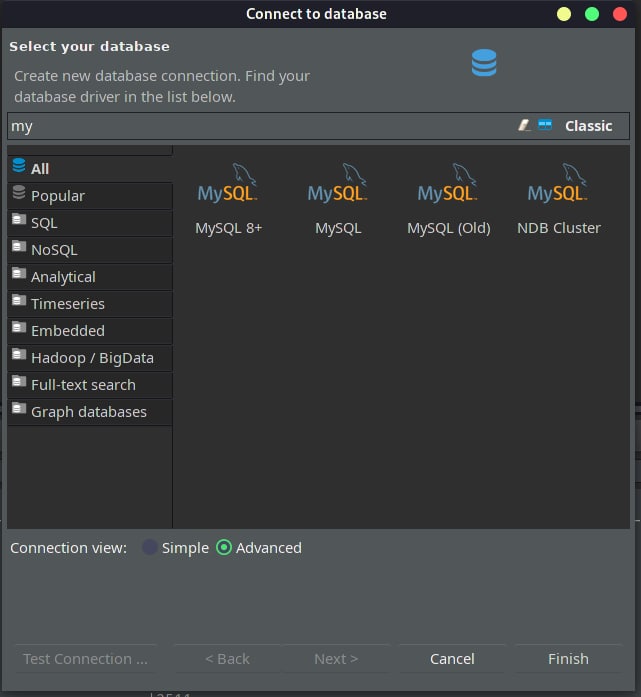The image size is (641, 697).
Task: Switch to gallery view icon beside Classic
Action: coord(545,125)
